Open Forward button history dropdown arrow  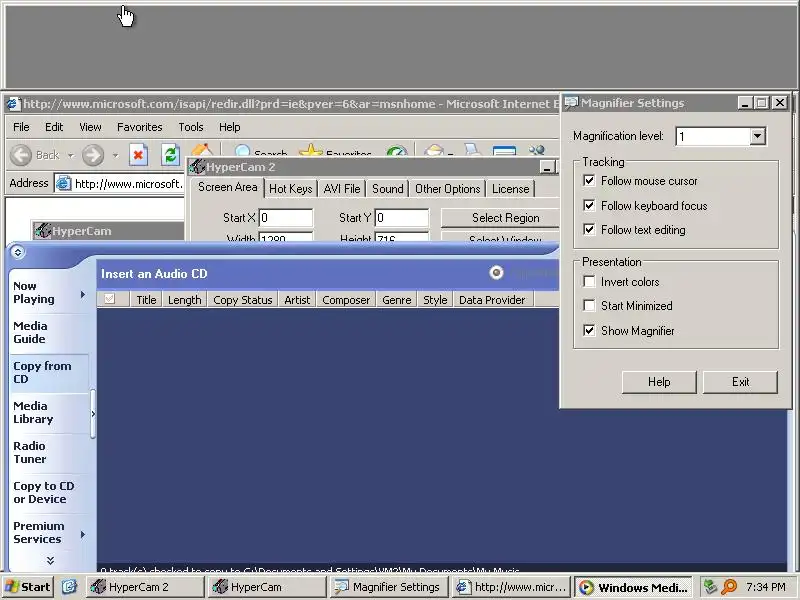point(115,155)
